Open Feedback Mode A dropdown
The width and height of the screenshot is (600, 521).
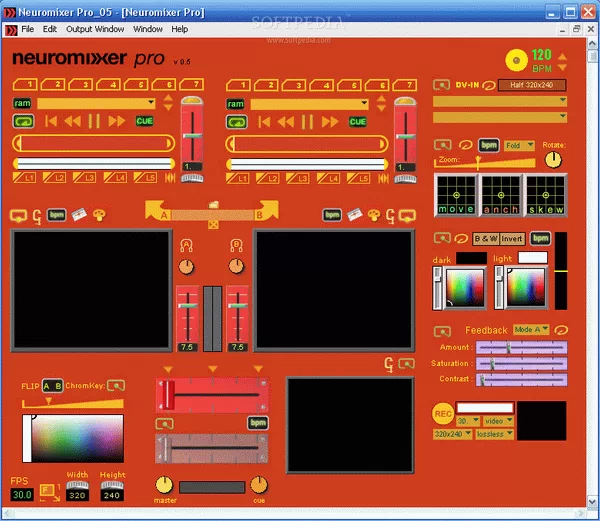coord(531,330)
